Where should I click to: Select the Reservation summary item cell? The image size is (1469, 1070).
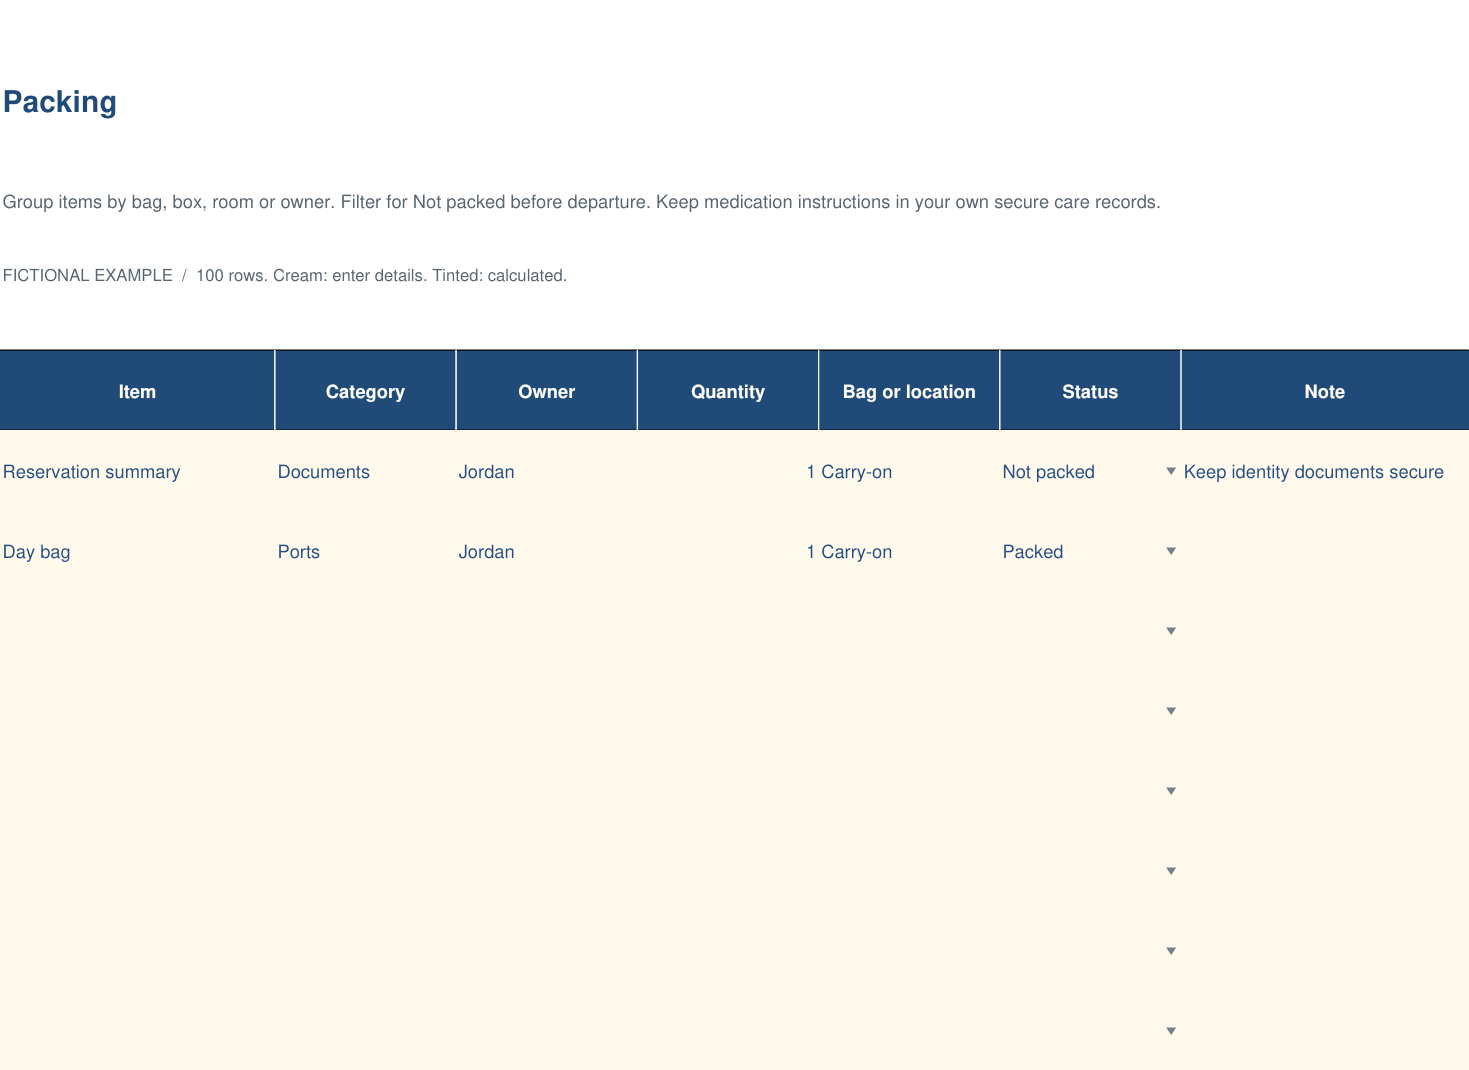[137, 472]
